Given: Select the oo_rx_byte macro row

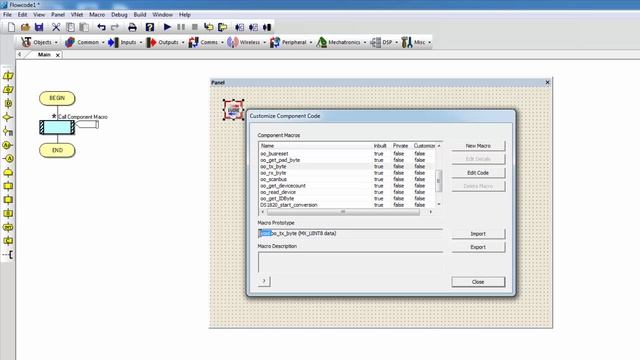Looking at the screenshot, I should click(x=347, y=173).
